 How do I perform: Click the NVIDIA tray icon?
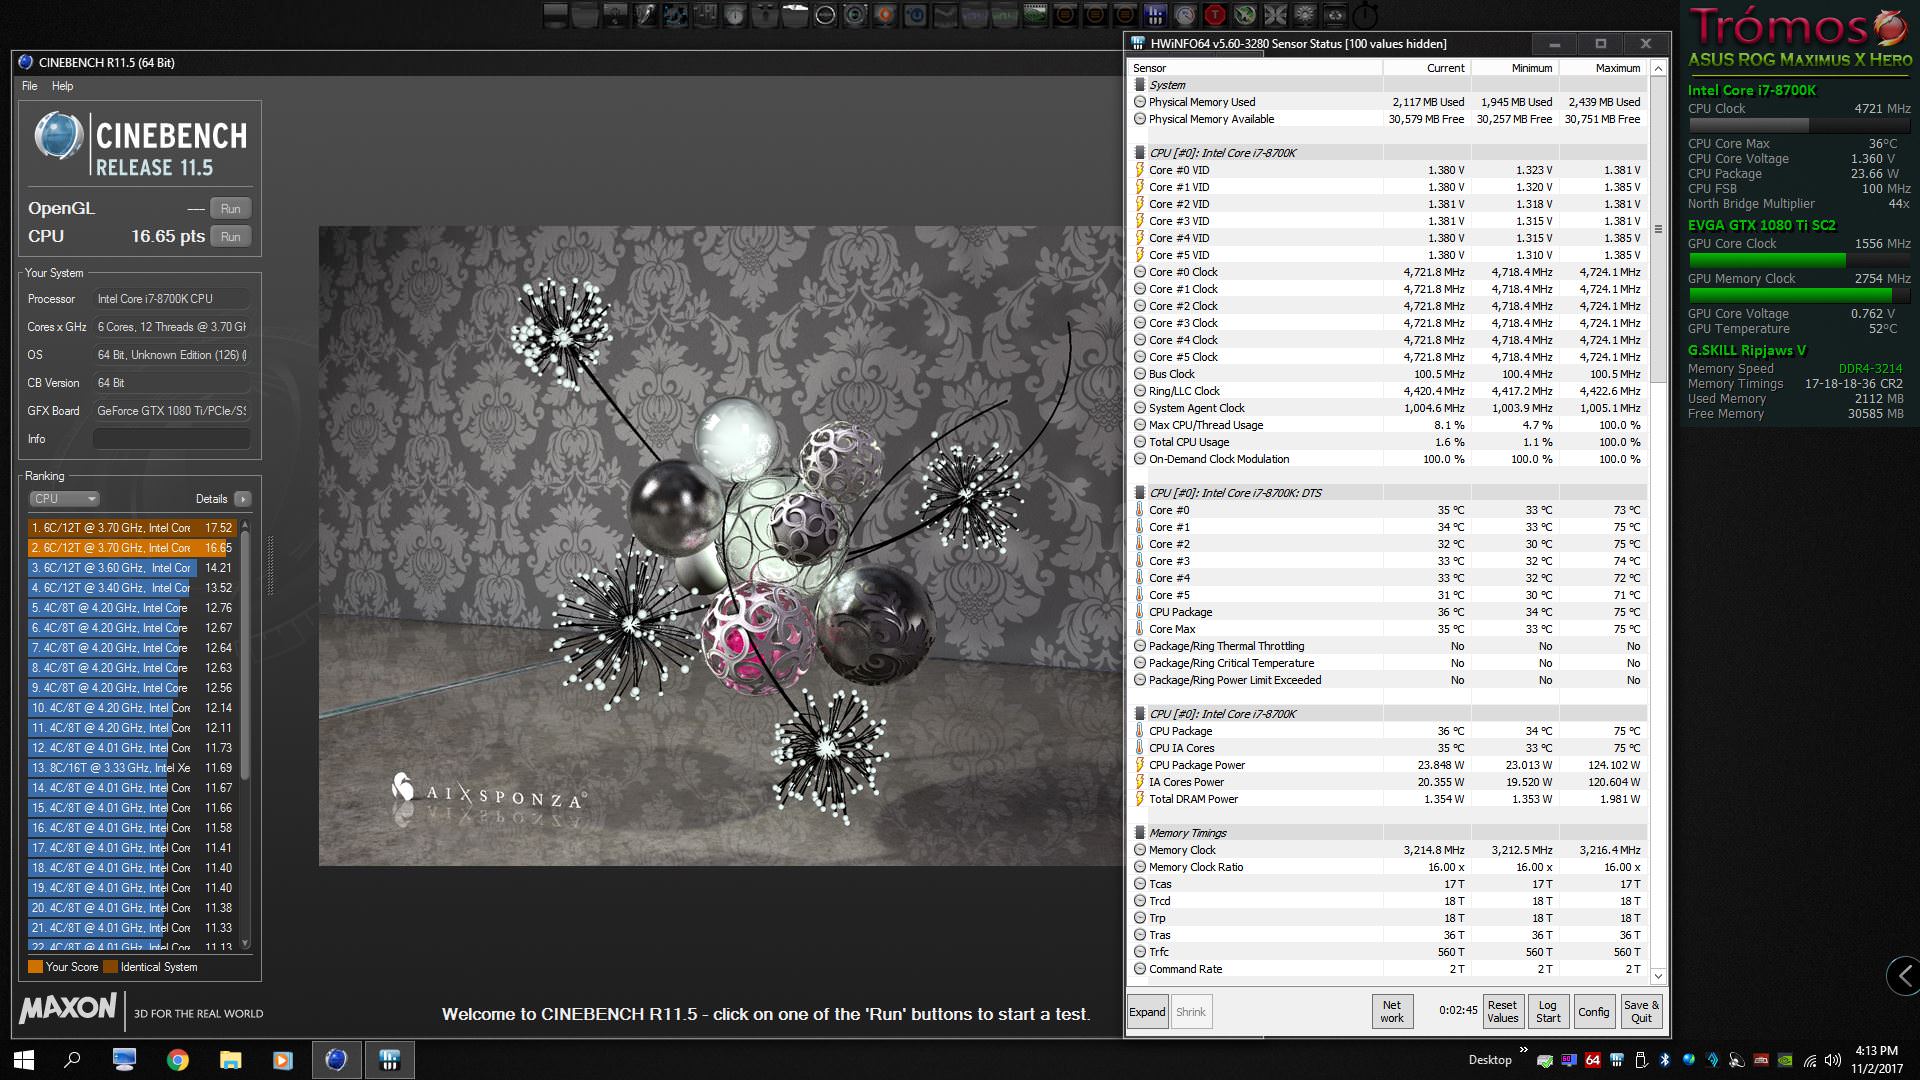pos(1785,1060)
